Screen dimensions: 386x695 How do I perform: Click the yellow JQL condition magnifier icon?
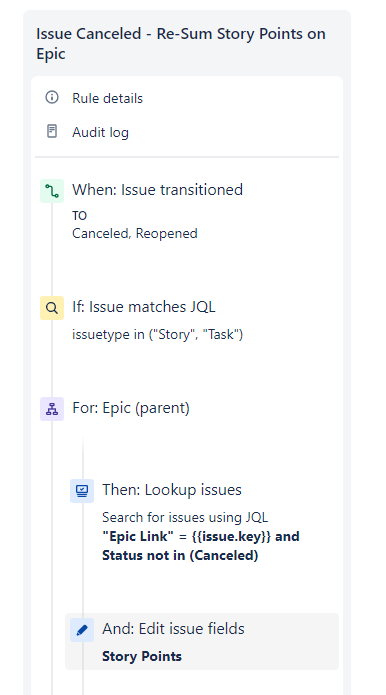(52, 308)
